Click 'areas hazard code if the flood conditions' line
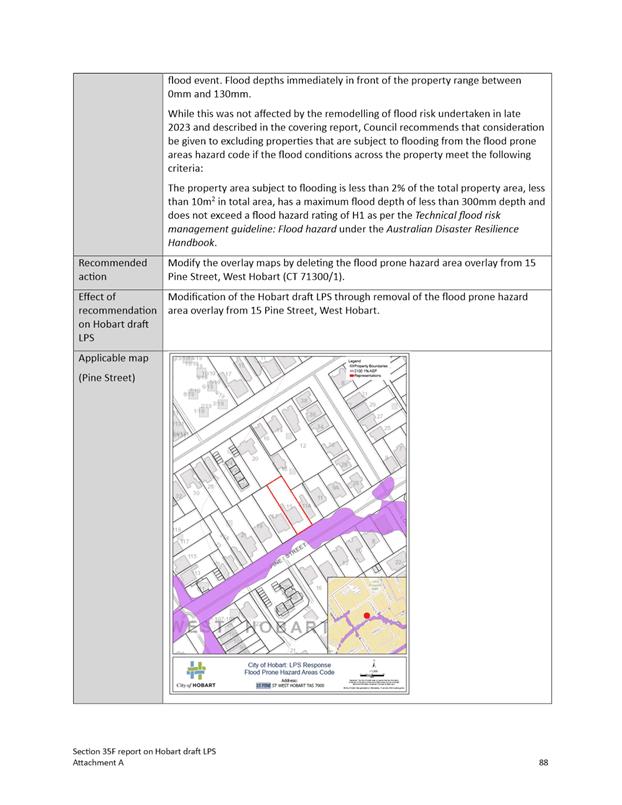 point(349,155)
